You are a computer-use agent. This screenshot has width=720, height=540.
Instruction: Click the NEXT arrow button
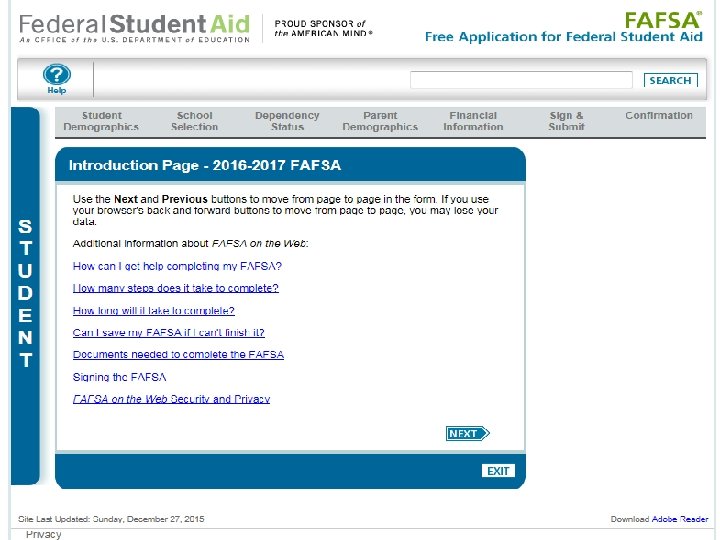click(467, 433)
